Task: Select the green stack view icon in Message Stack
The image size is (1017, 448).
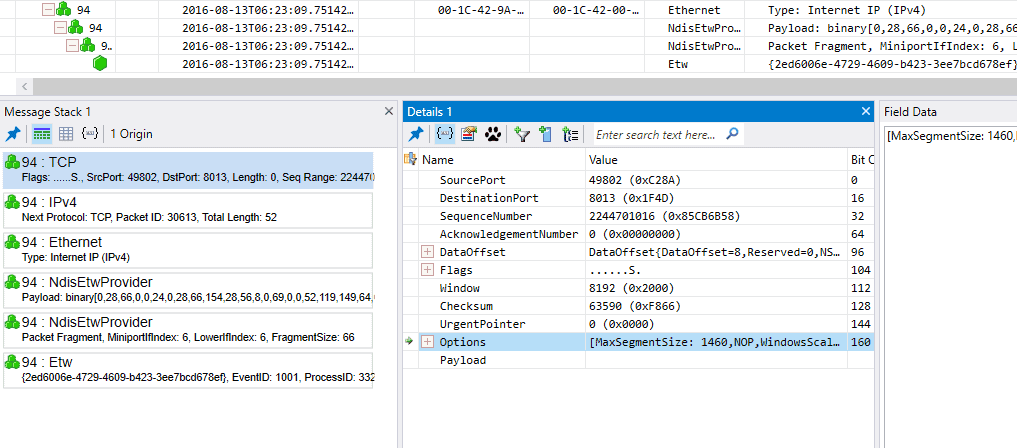Action: [42, 134]
